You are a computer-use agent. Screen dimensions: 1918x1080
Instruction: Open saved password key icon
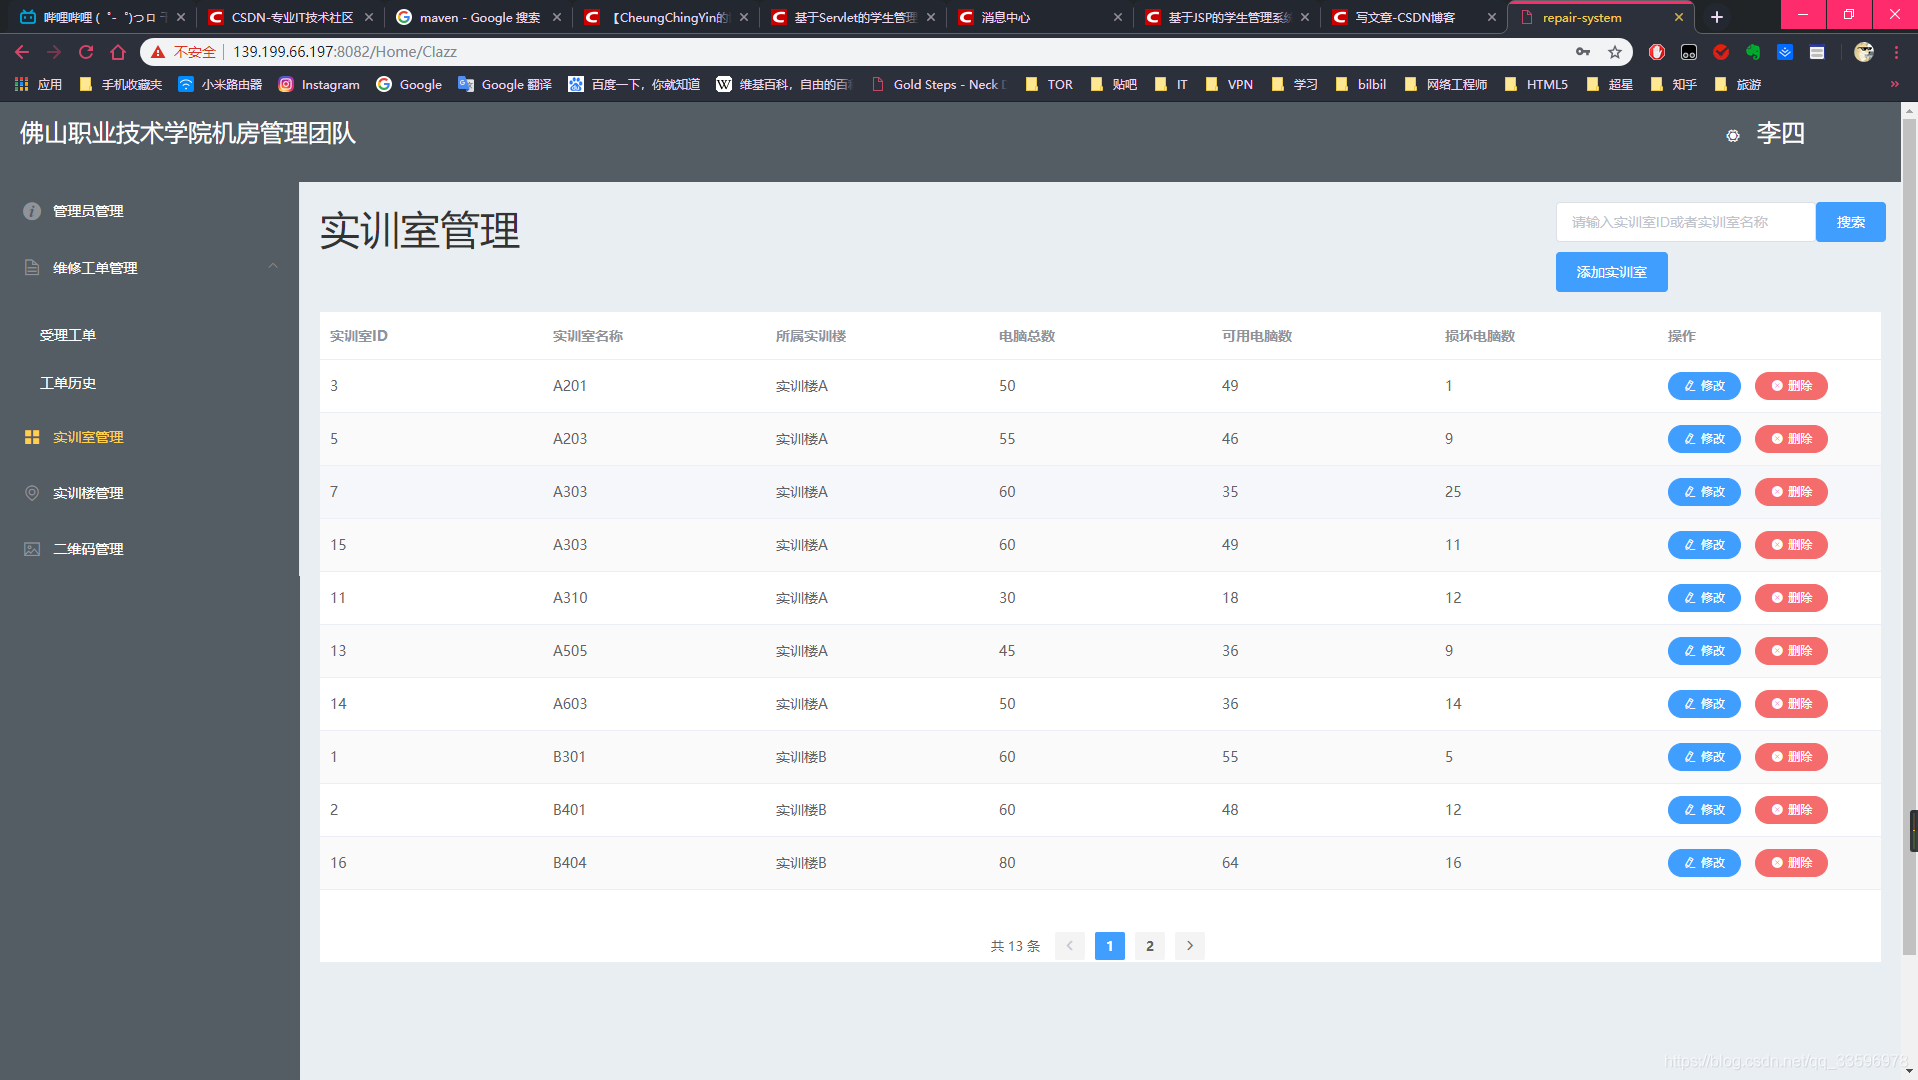pos(1583,52)
